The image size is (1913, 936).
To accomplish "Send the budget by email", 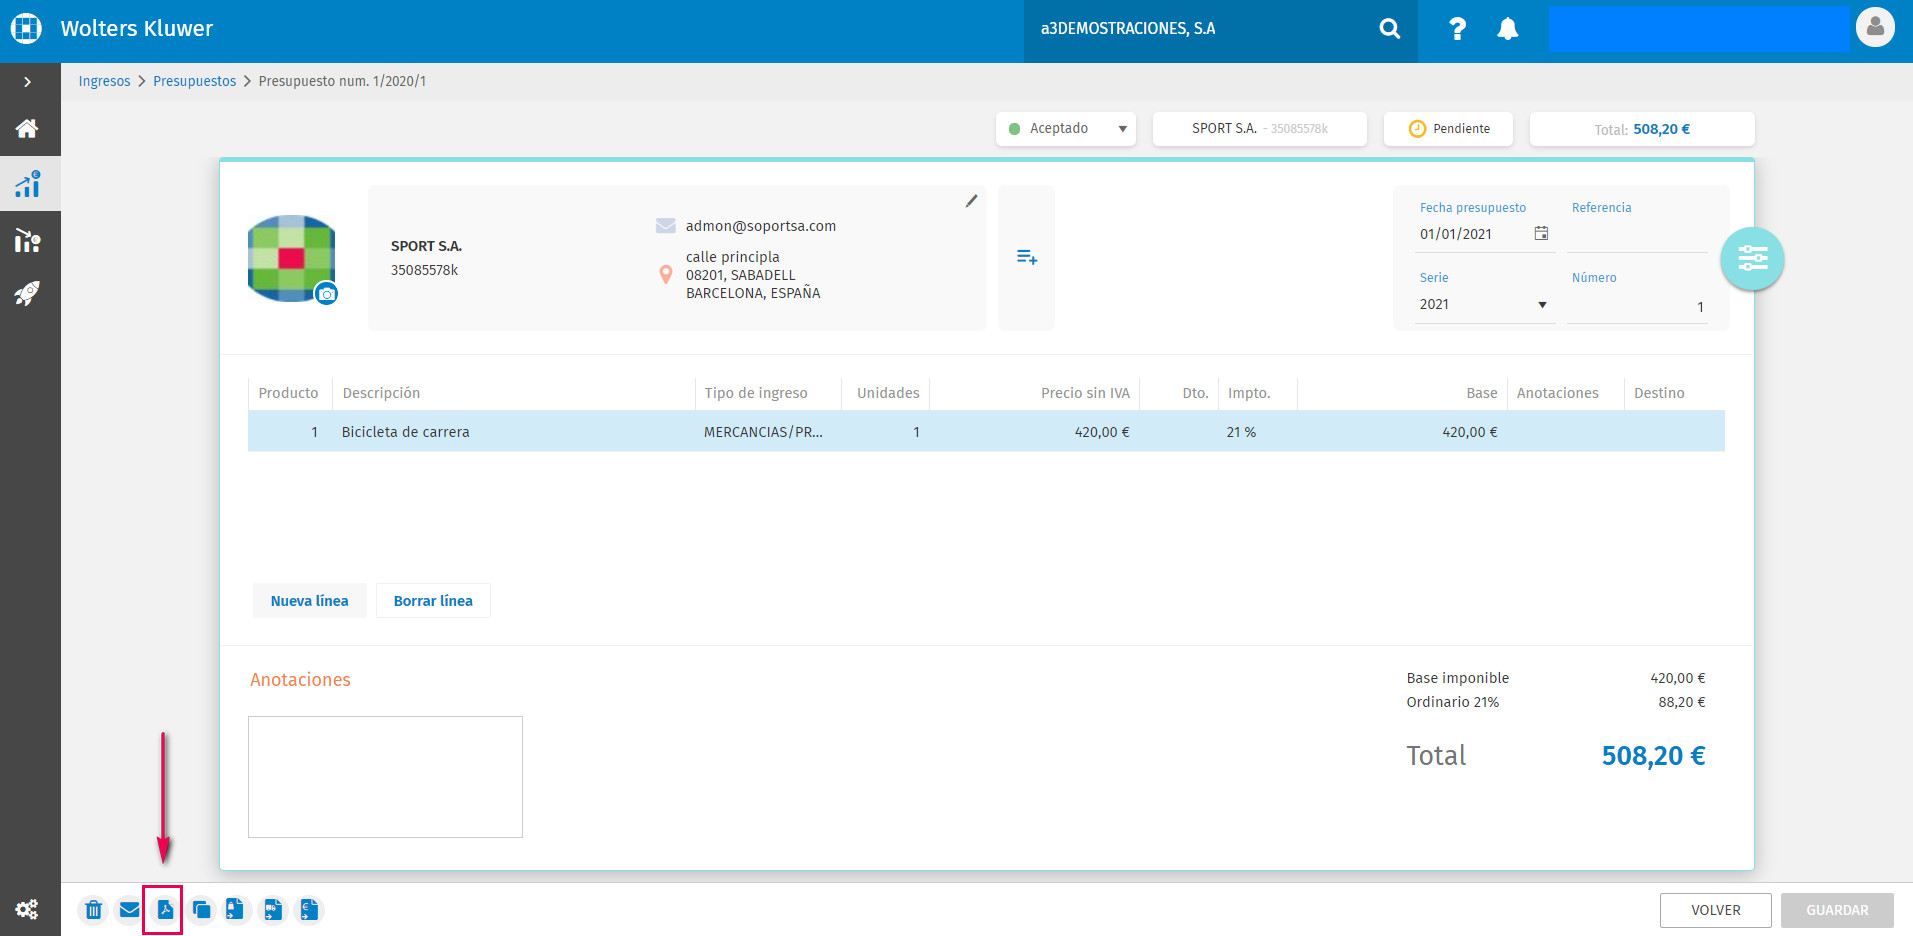I will [x=129, y=910].
